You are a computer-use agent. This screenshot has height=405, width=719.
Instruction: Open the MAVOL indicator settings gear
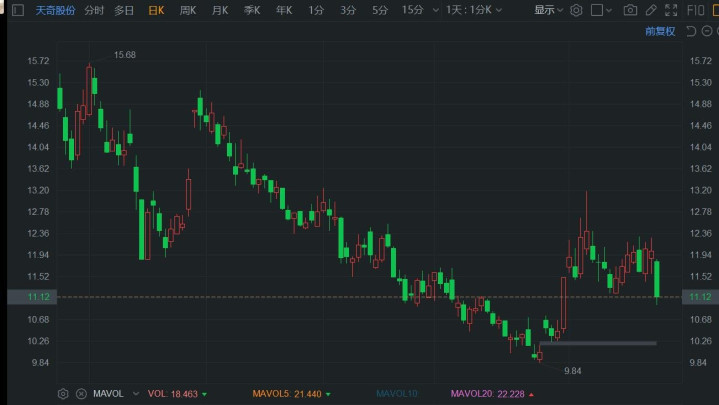coord(63,394)
